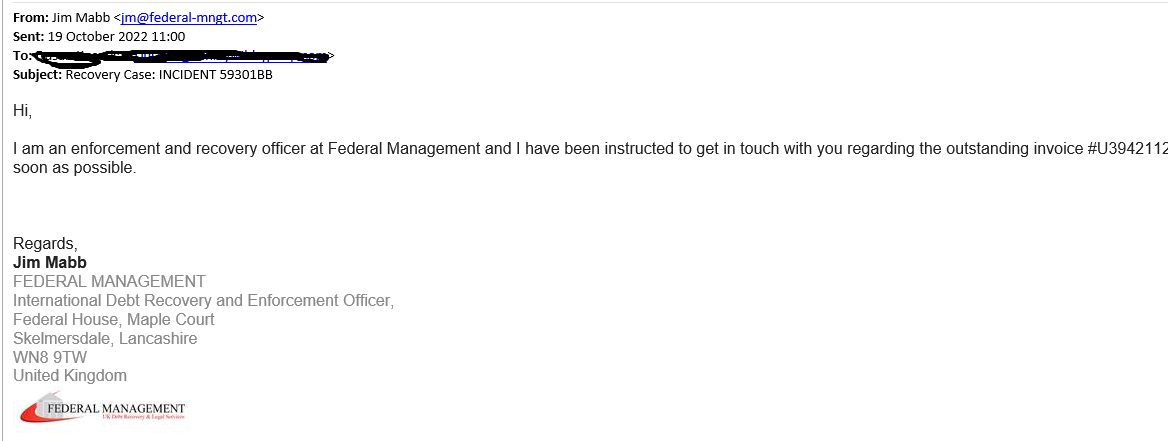The height and width of the screenshot is (441, 1168).
Task: Click the Federal House, Maple Court address
Action: click(114, 320)
